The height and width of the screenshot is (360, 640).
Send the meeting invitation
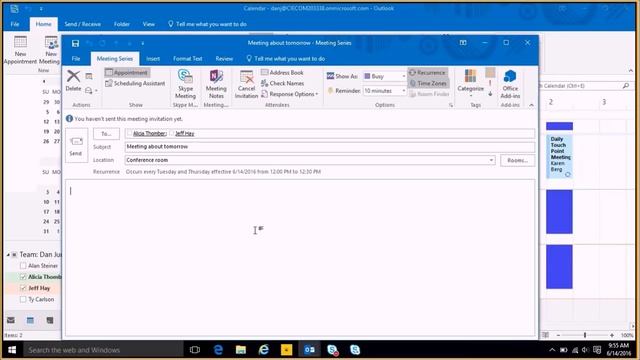point(76,146)
